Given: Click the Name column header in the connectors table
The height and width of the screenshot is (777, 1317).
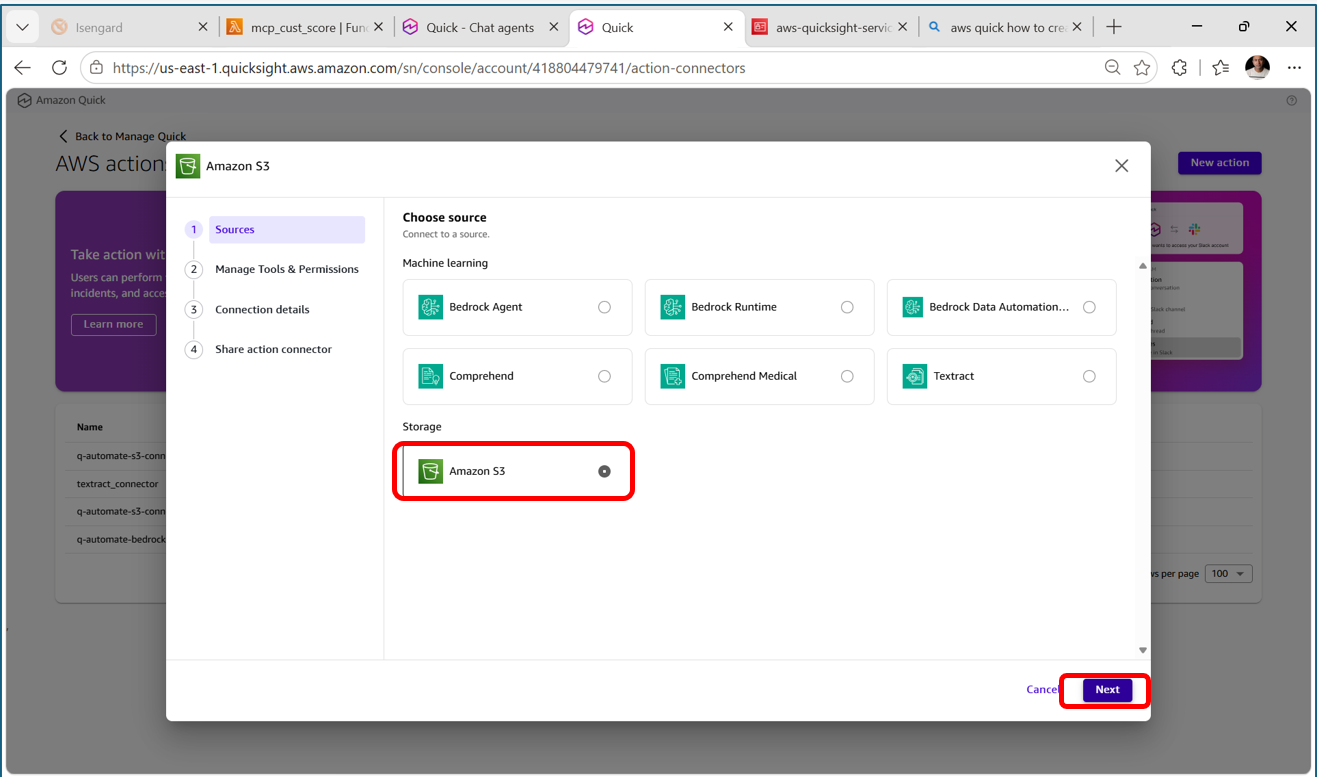Looking at the screenshot, I should [90, 427].
